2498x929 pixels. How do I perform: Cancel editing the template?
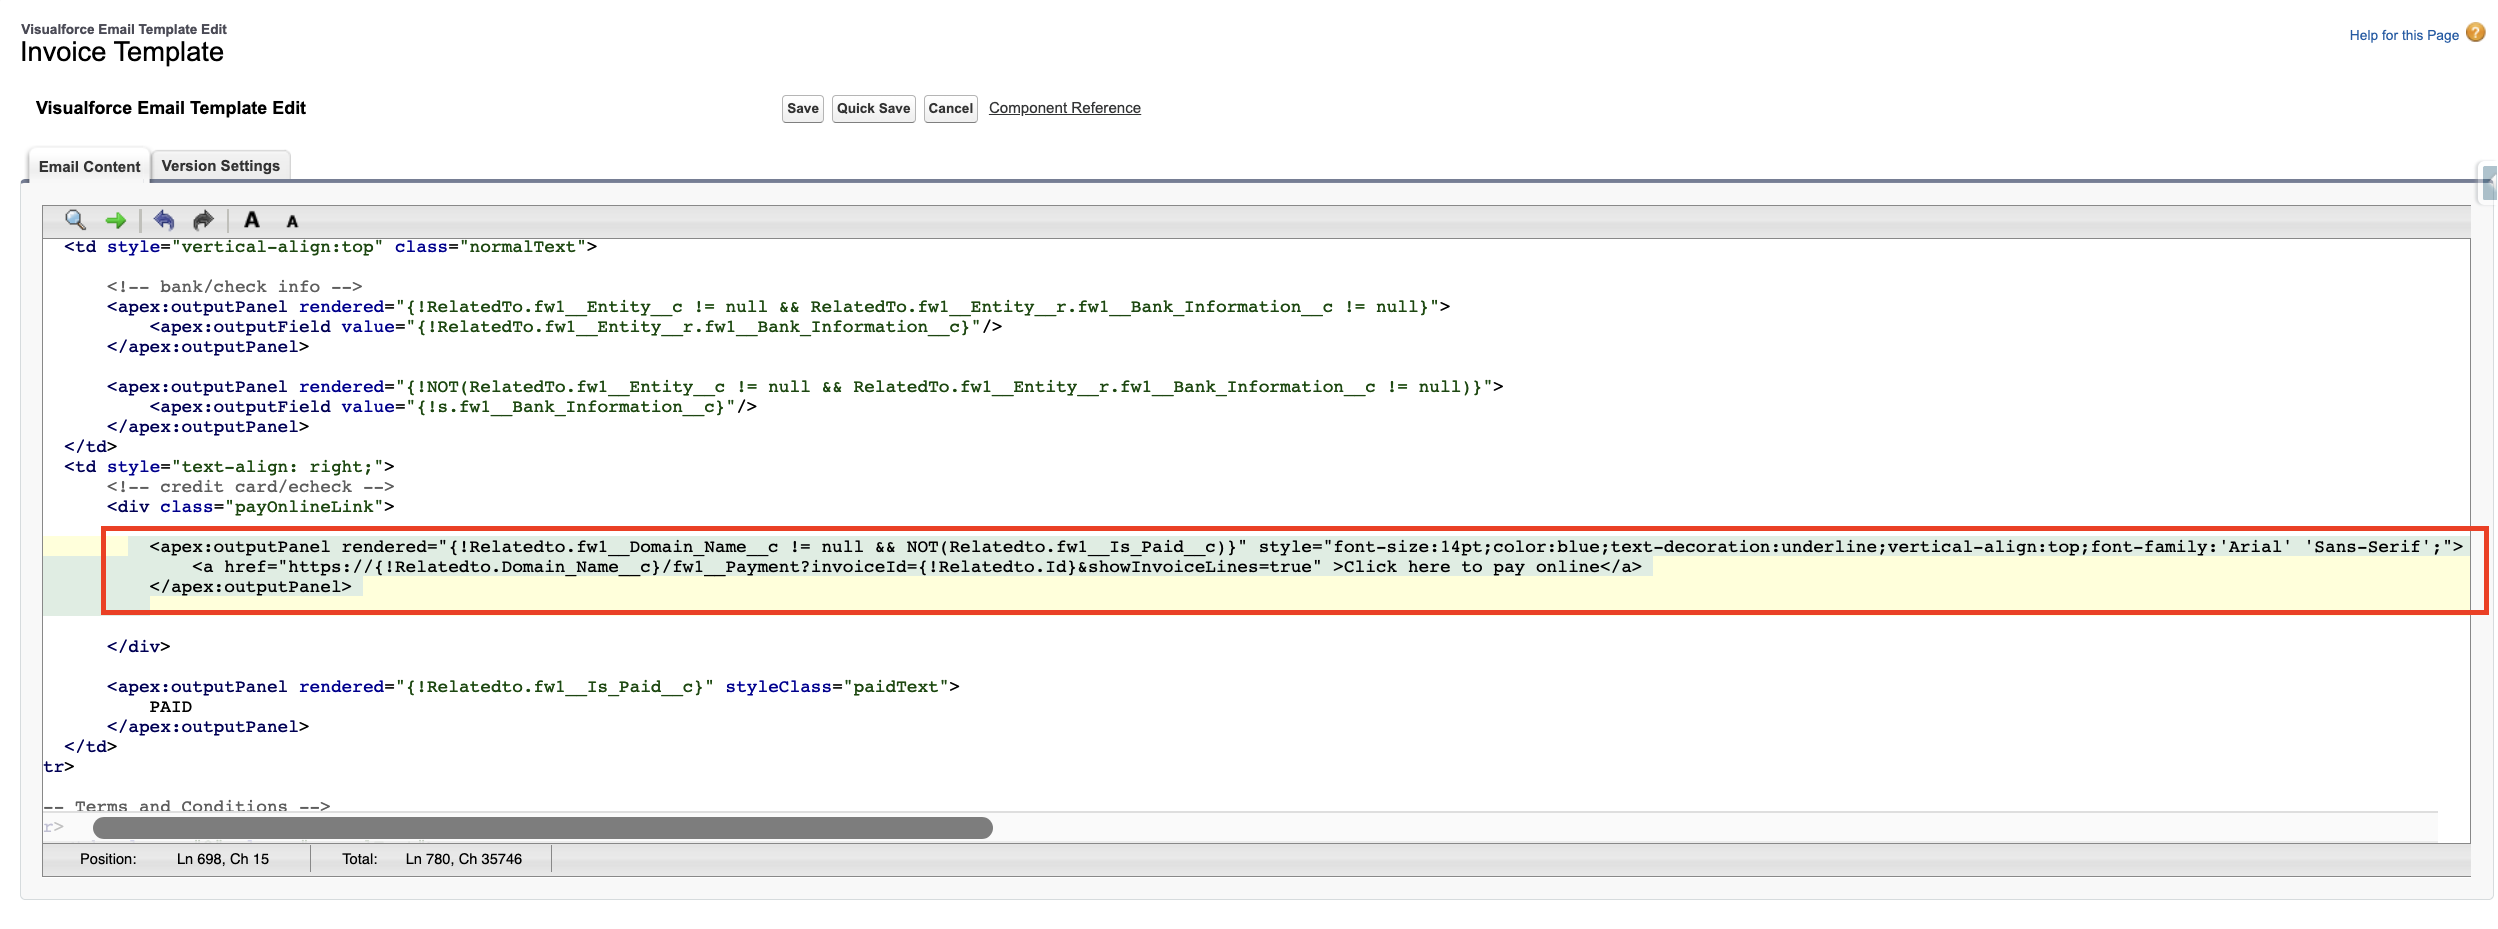pyautogui.click(x=950, y=108)
